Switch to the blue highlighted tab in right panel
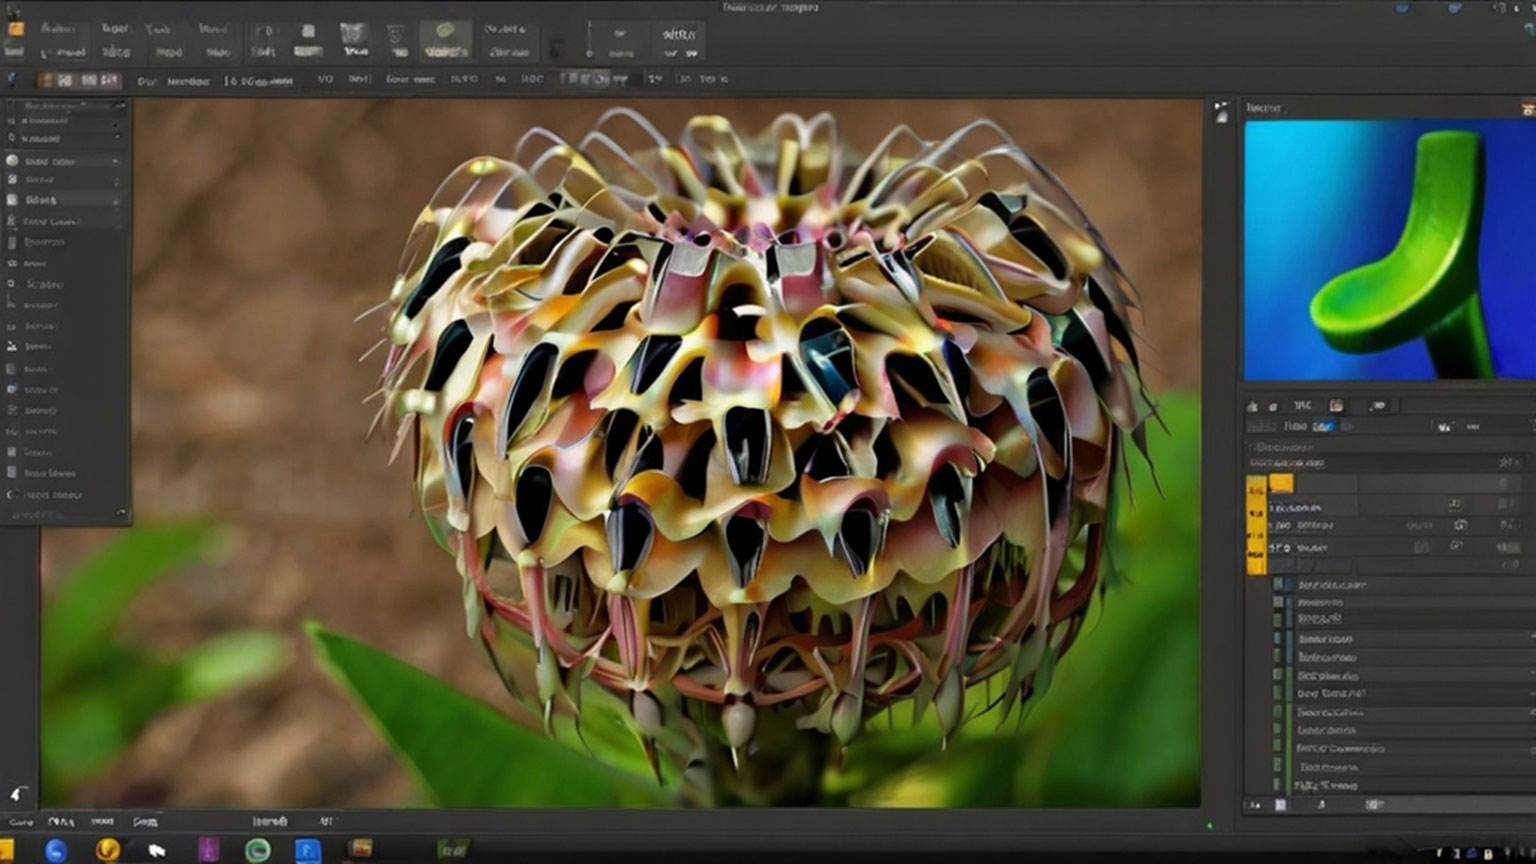1536x864 pixels. (x=1322, y=427)
